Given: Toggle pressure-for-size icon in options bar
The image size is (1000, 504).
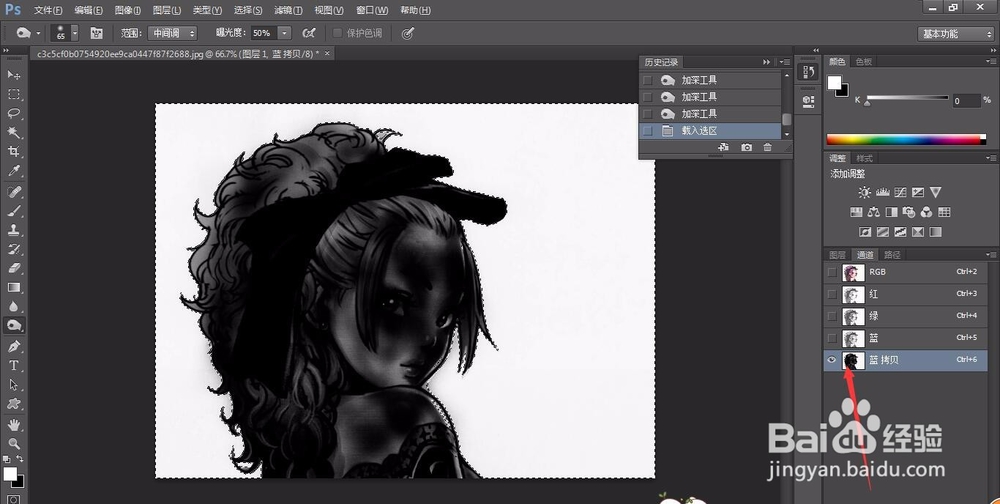Looking at the screenshot, I should (408, 33).
